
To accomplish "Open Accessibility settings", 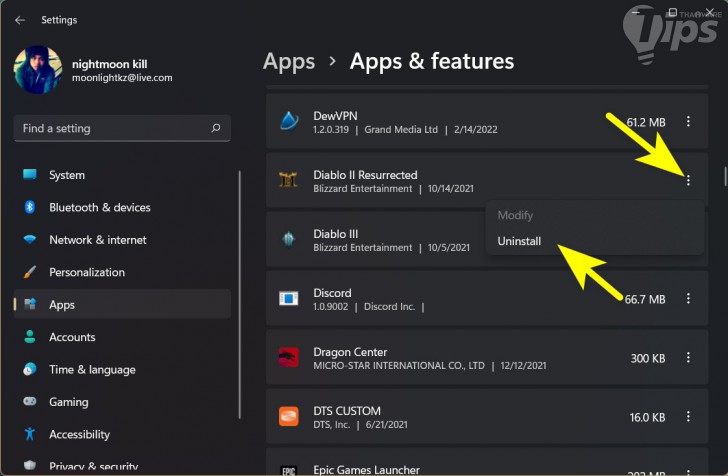I will 122,435.
